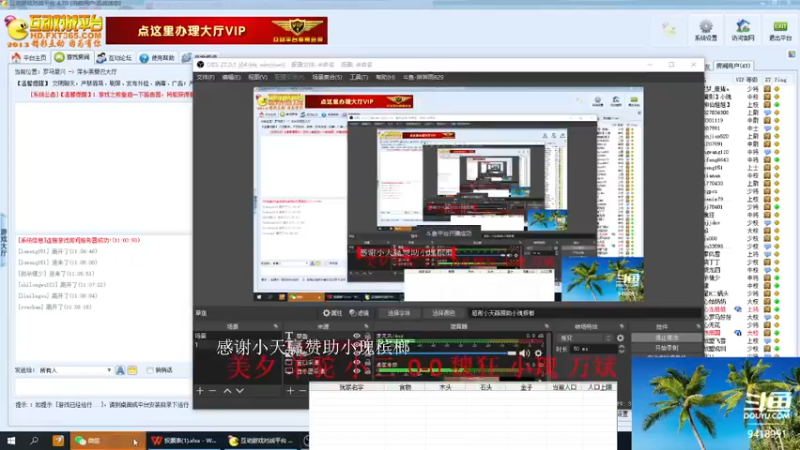Move scene down with the down arrow
This screenshot has width=800, height=450.
tap(240, 391)
